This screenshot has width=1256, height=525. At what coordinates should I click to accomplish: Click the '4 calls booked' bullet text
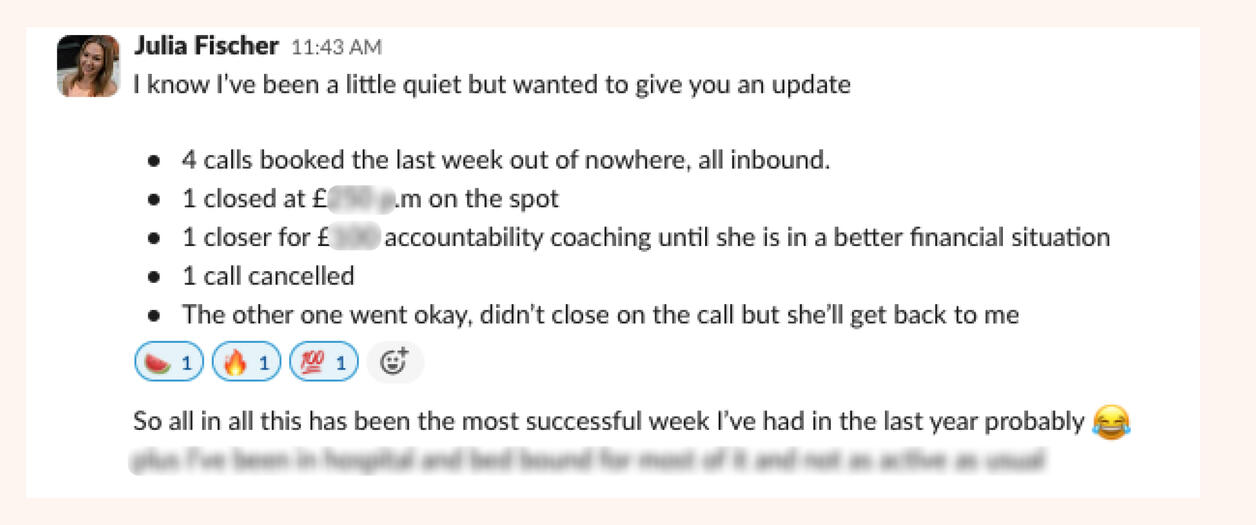505,160
